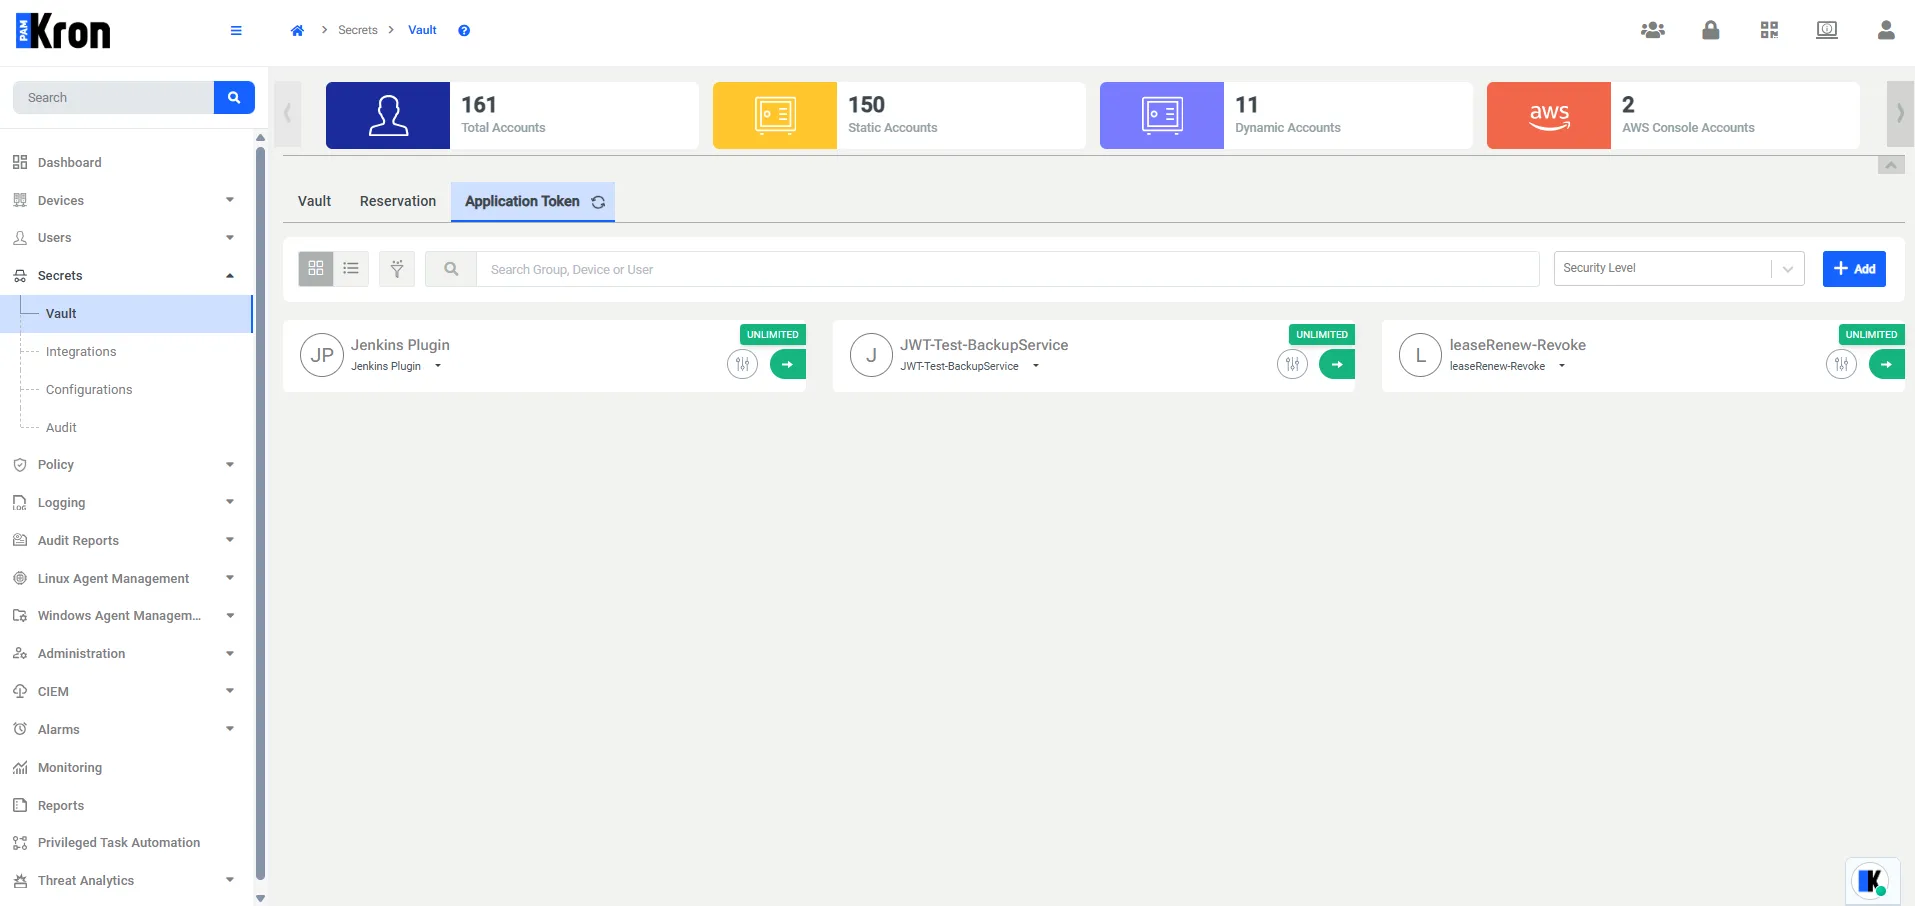Expand leaseRenew-Revoke sub-label dropdown arrow
This screenshot has width=1915, height=906.
[1562, 366]
